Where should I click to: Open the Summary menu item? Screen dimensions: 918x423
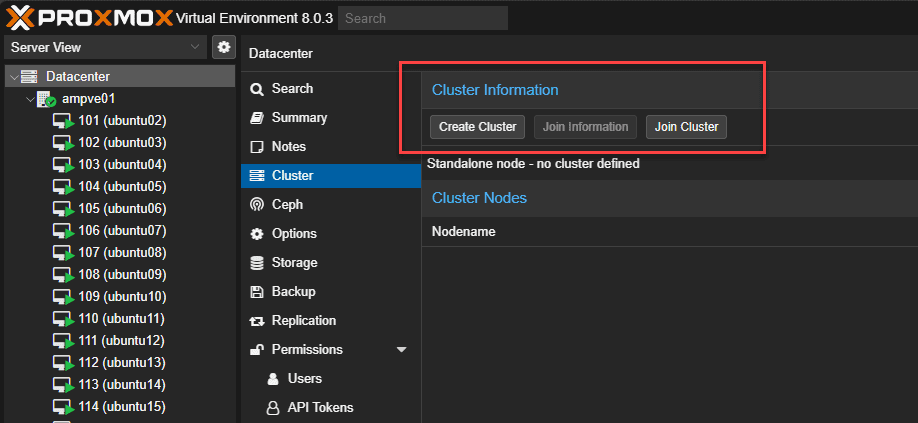331,118
